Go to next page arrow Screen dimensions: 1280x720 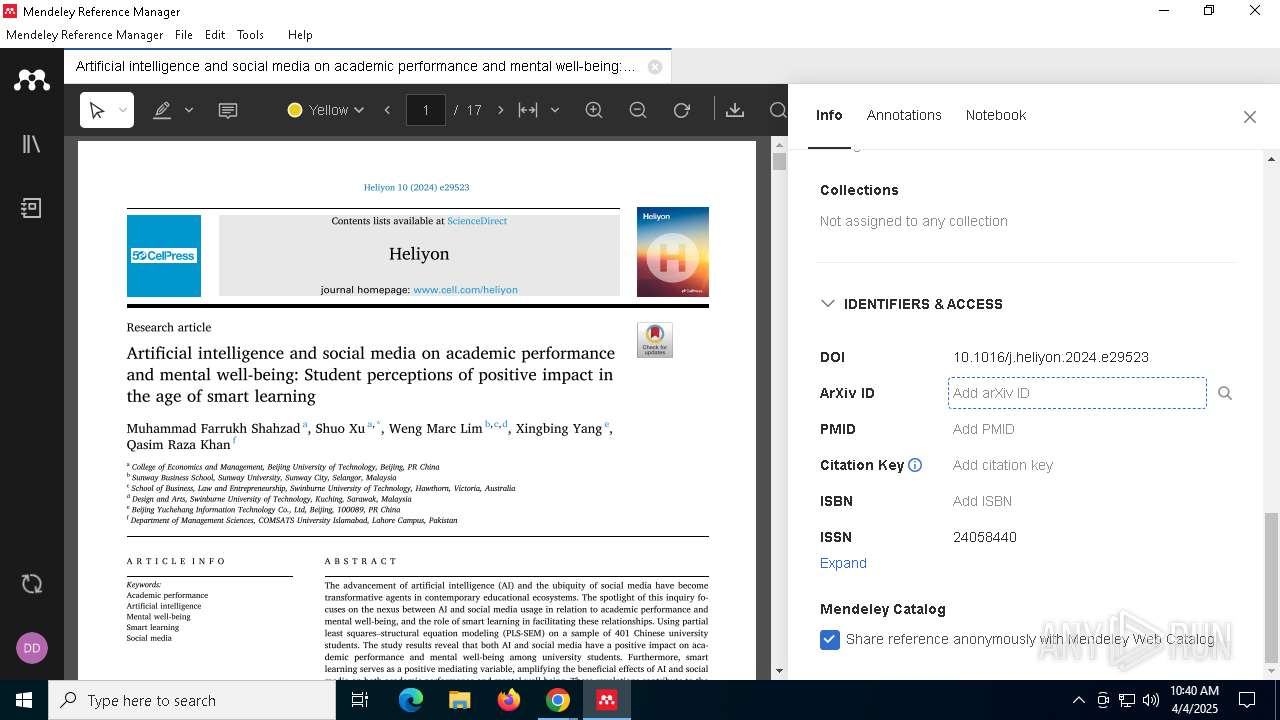501,110
